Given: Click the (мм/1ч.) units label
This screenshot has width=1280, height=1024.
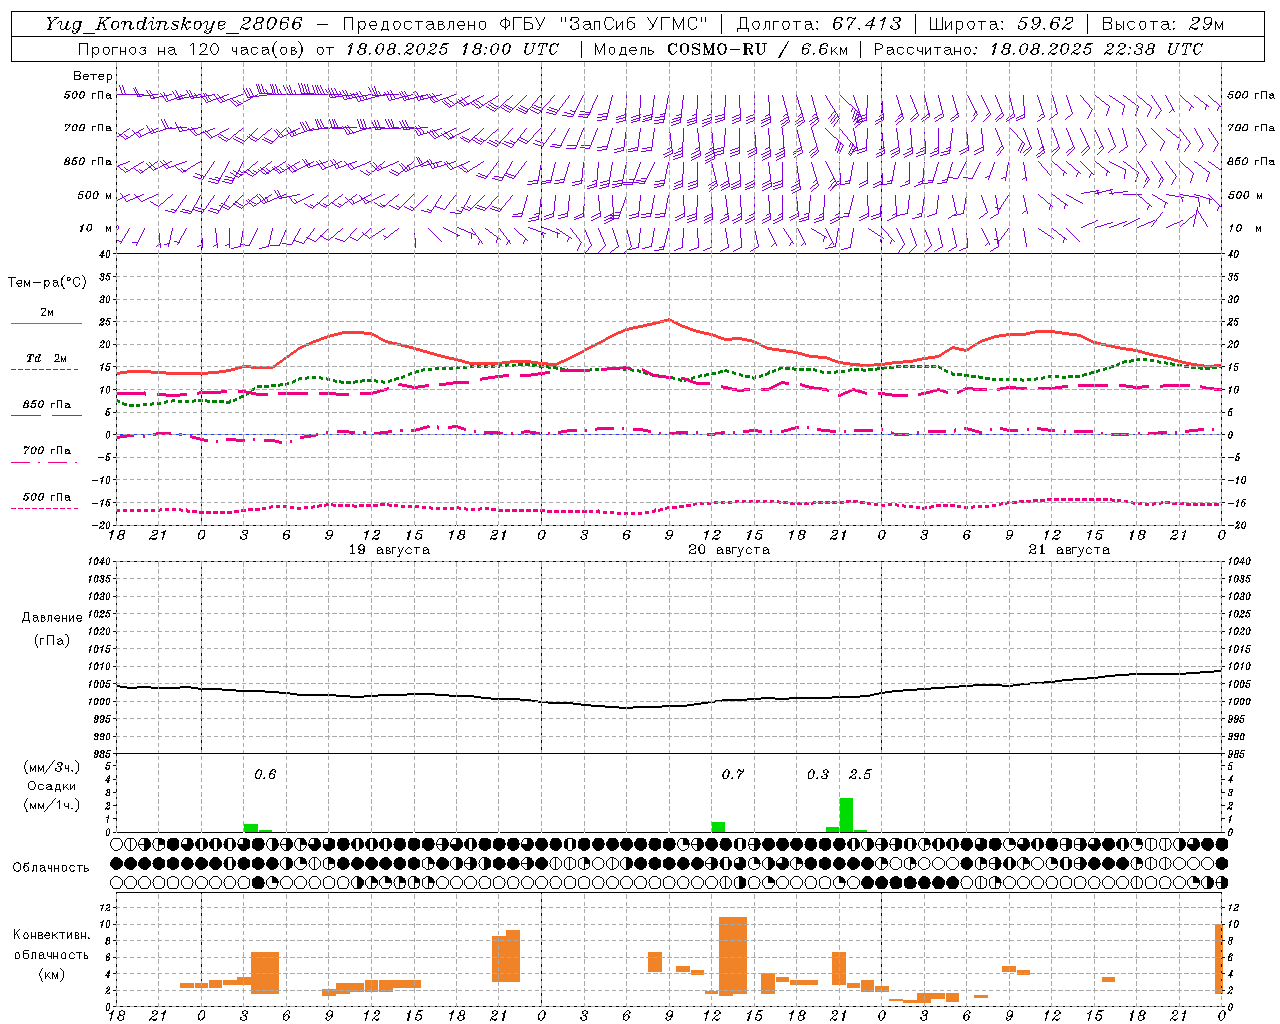Looking at the screenshot, I should click(52, 805).
